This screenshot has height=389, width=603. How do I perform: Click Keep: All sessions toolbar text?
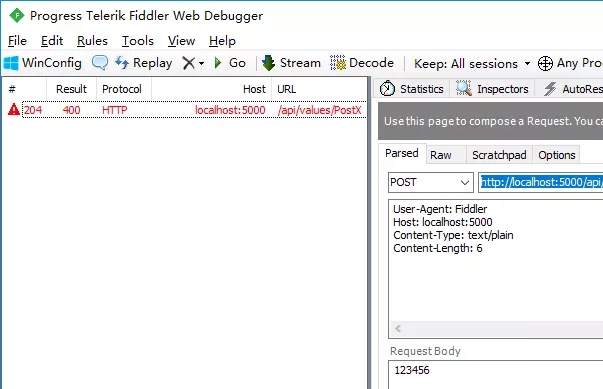pyautogui.click(x=466, y=63)
